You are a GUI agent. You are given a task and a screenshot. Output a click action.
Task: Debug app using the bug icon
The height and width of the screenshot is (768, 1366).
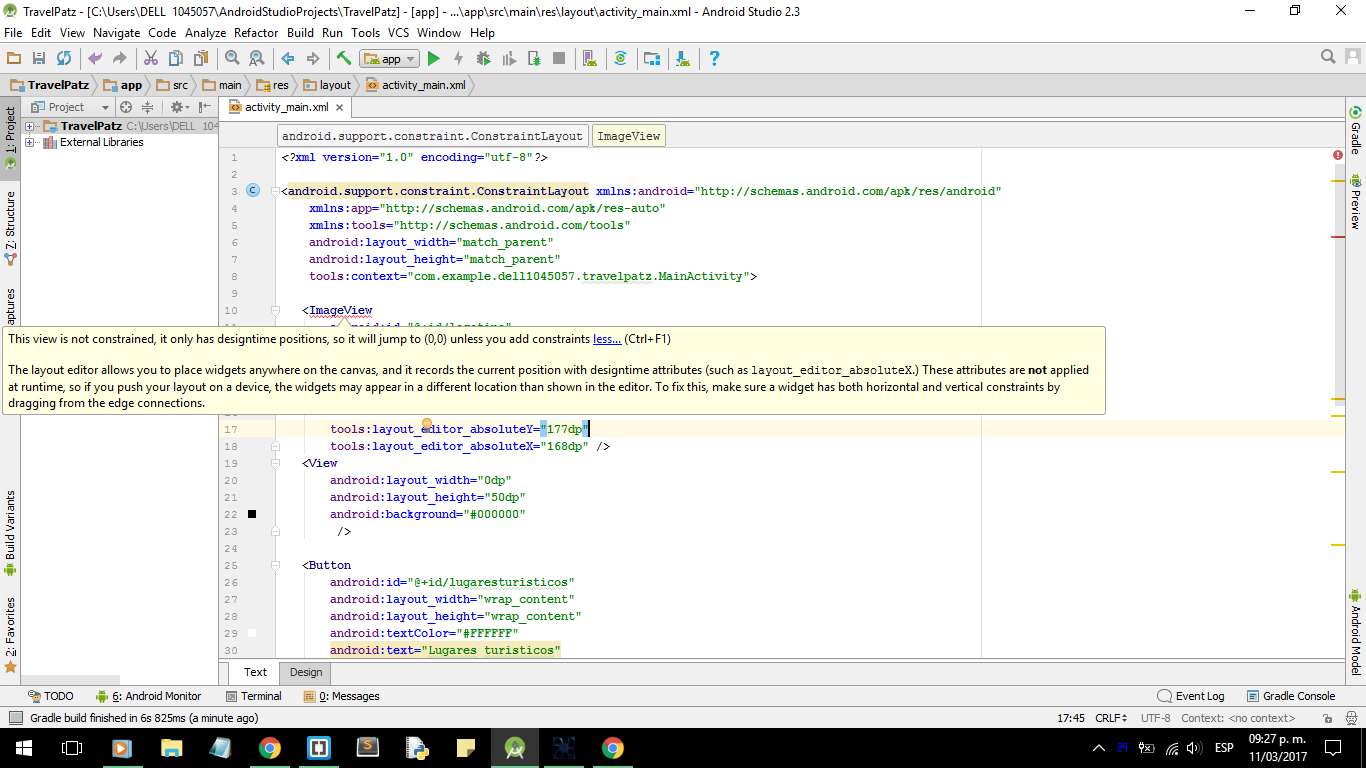484,59
